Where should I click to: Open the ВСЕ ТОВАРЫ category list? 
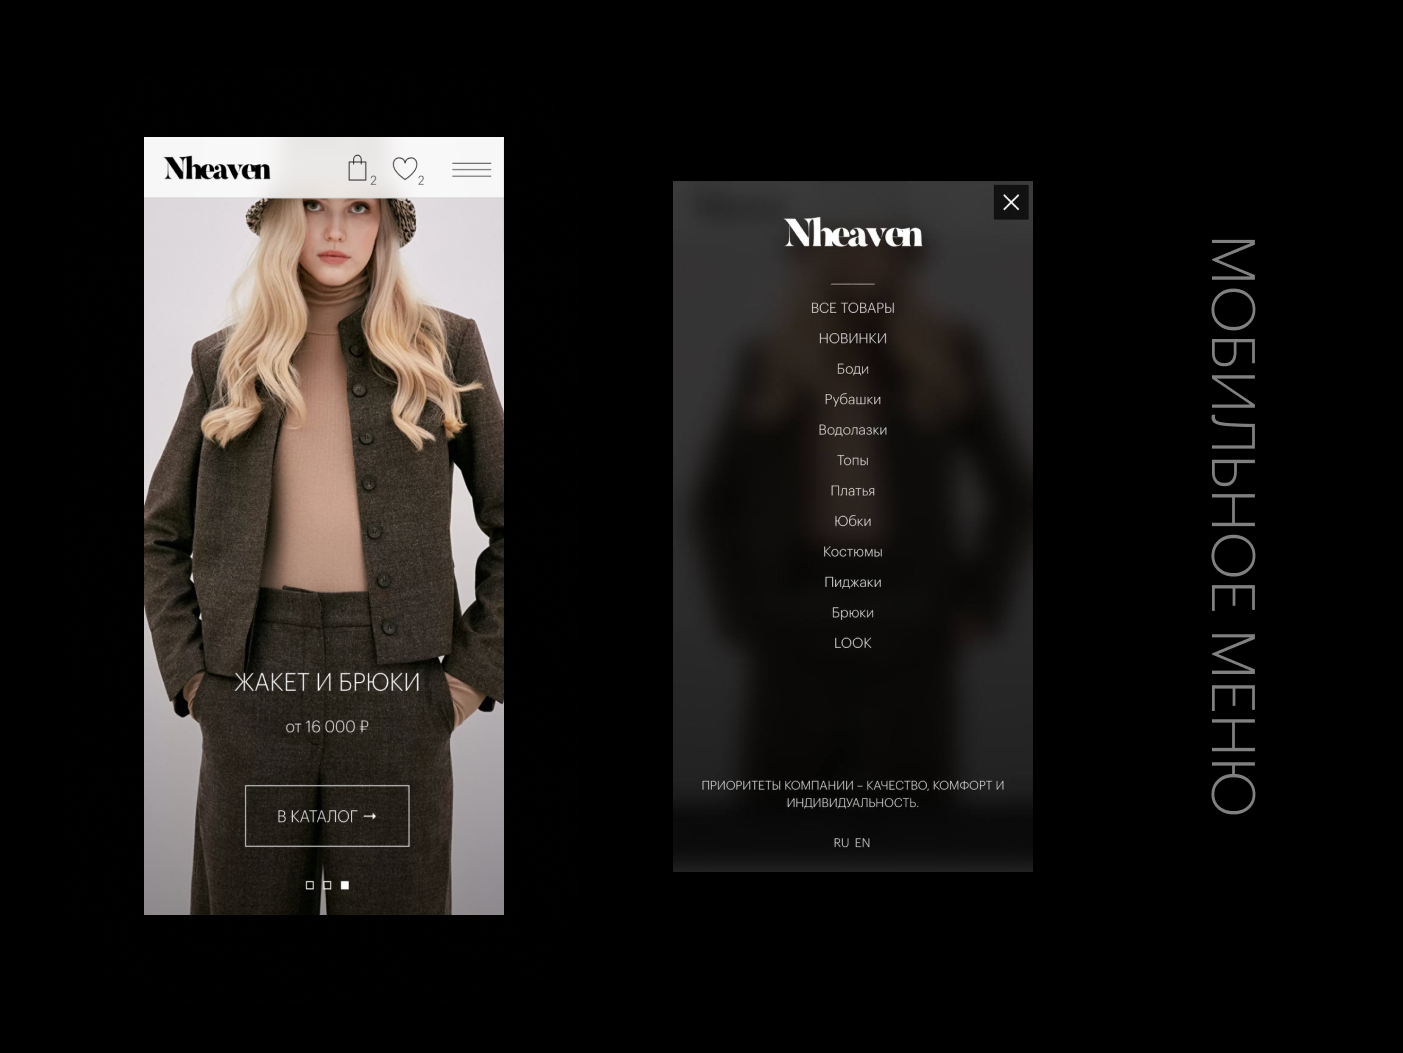(852, 308)
